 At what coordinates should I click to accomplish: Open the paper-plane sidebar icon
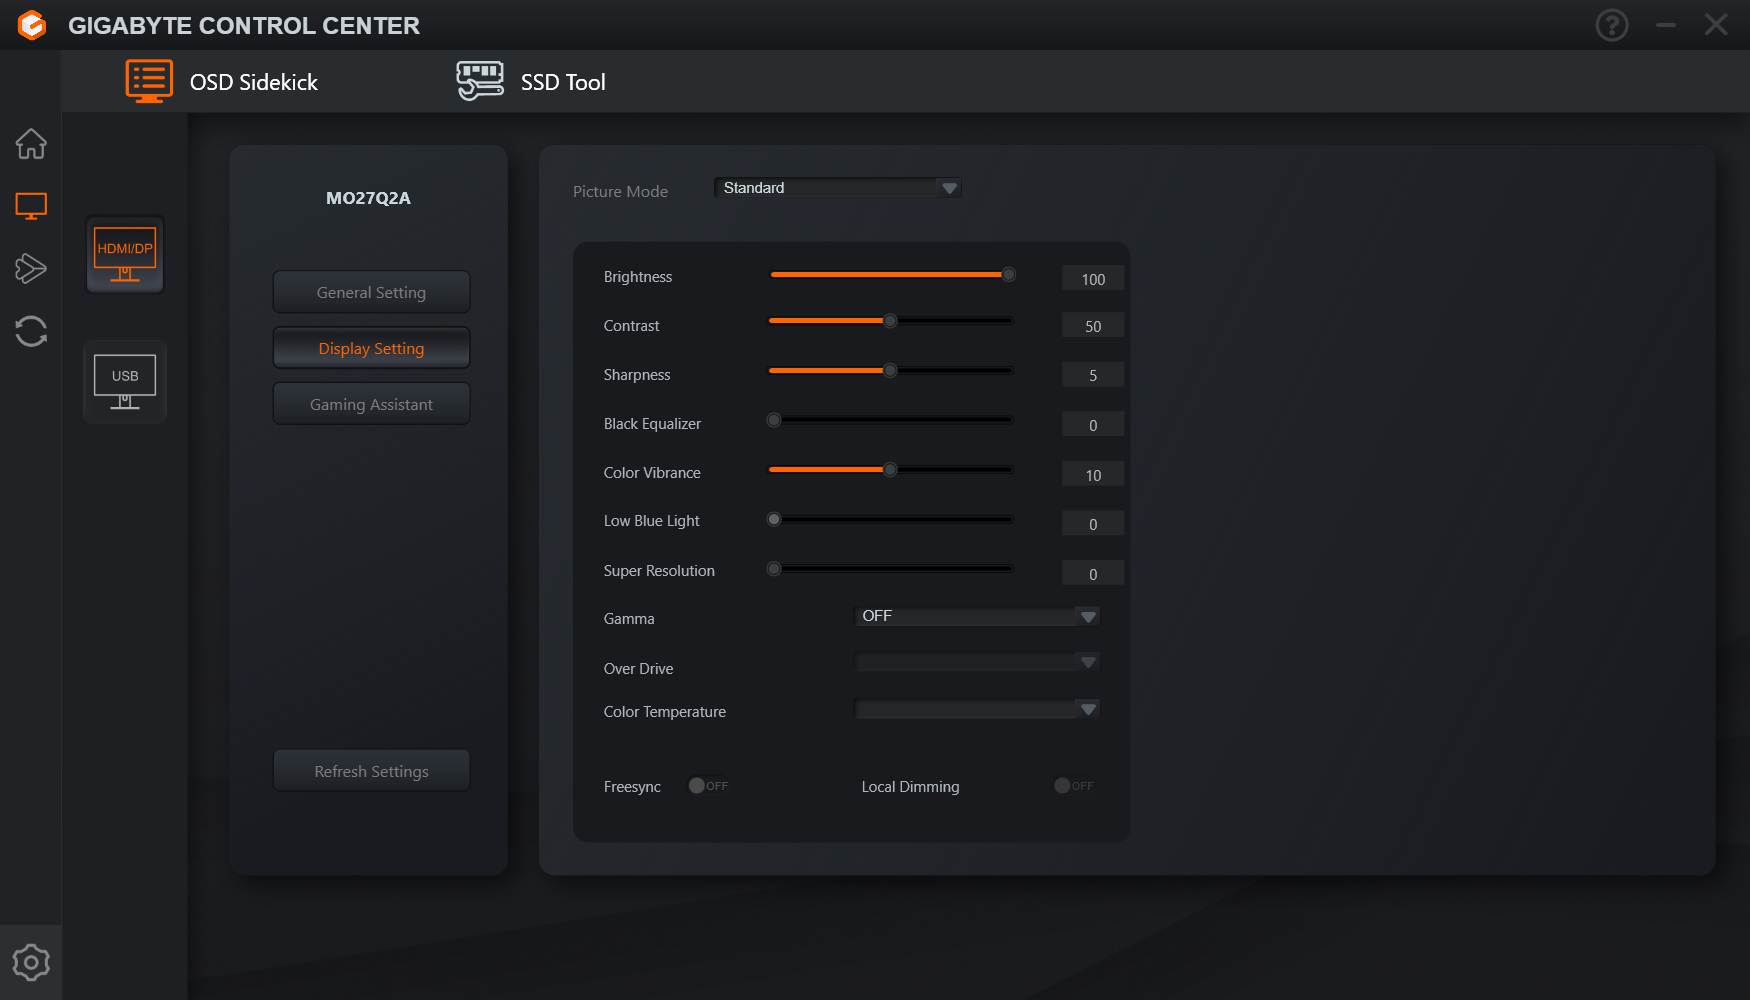pos(31,268)
